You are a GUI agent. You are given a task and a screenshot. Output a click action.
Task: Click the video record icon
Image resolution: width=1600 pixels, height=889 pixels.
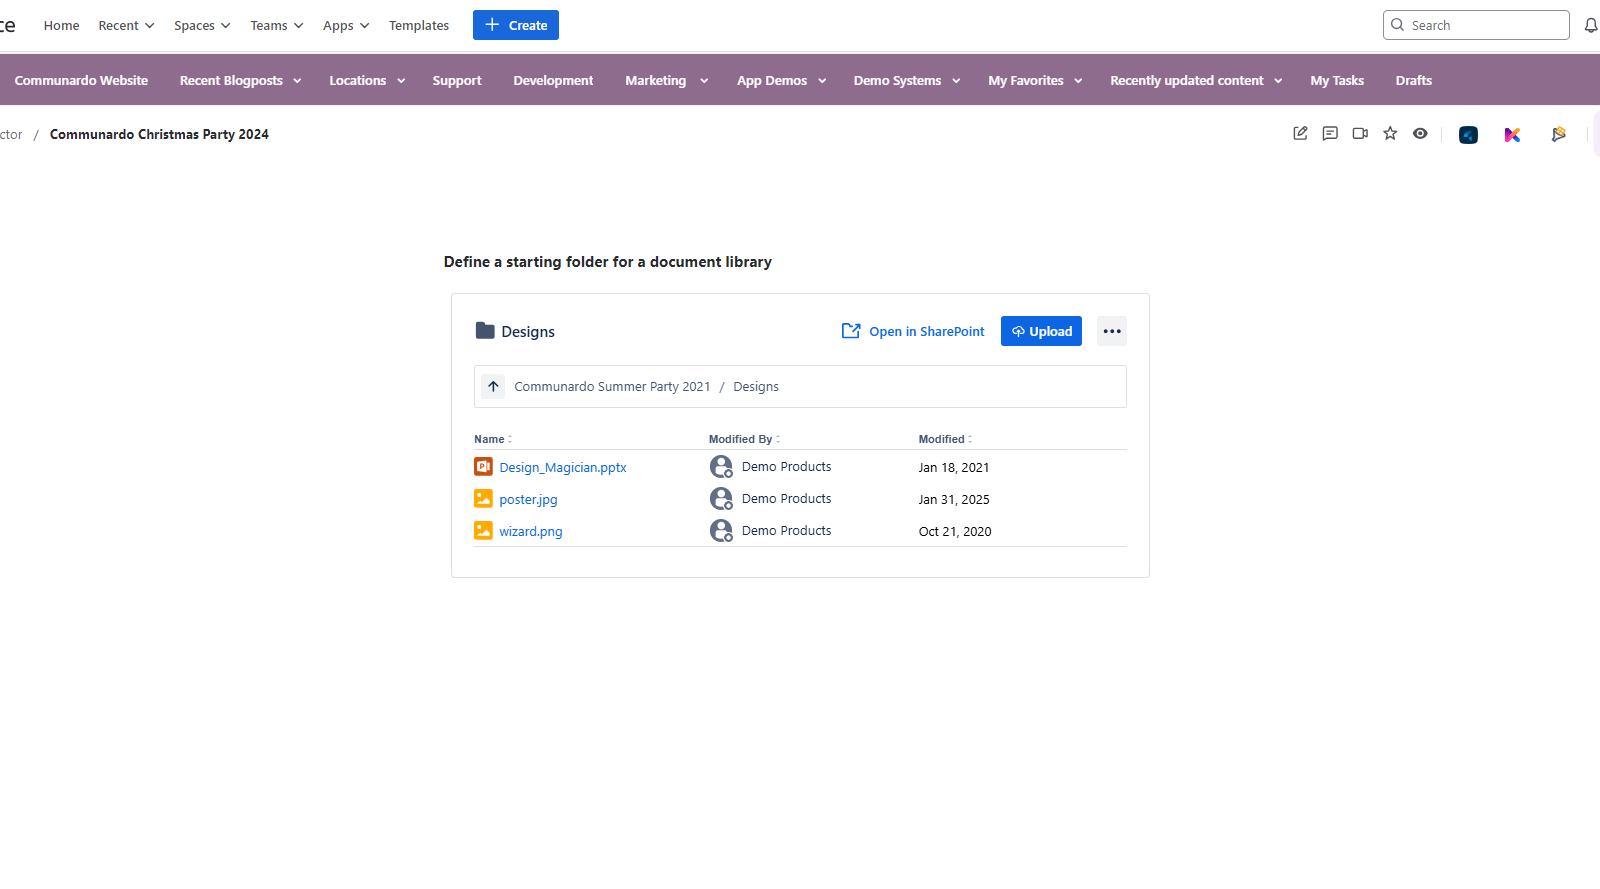coord(1360,133)
